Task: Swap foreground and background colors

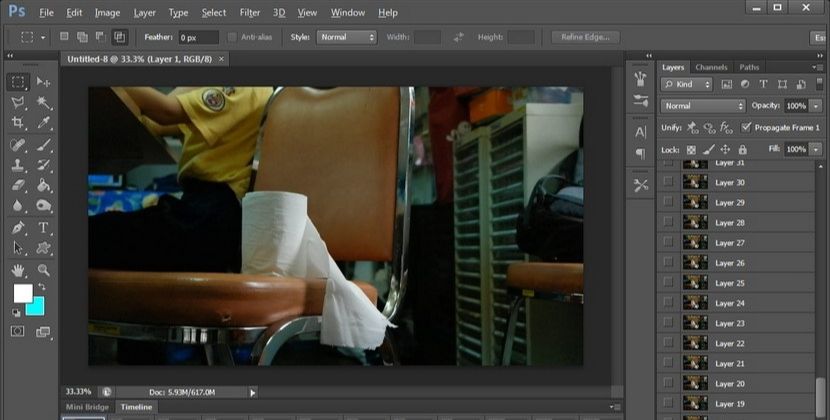Action: click(41, 287)
